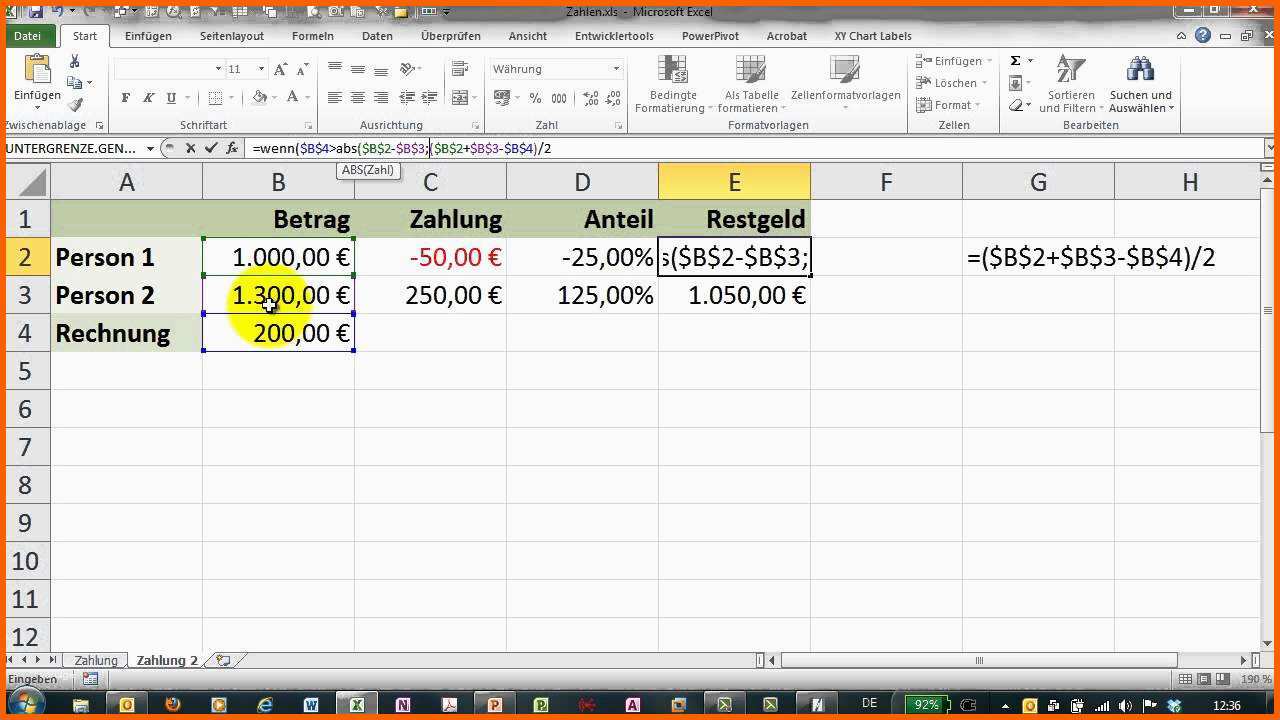Toggle underline formatting (U)
Image resolution: width=1280 pixels, height=720 pixels.
pyautogui.click(x=171, y=98)
